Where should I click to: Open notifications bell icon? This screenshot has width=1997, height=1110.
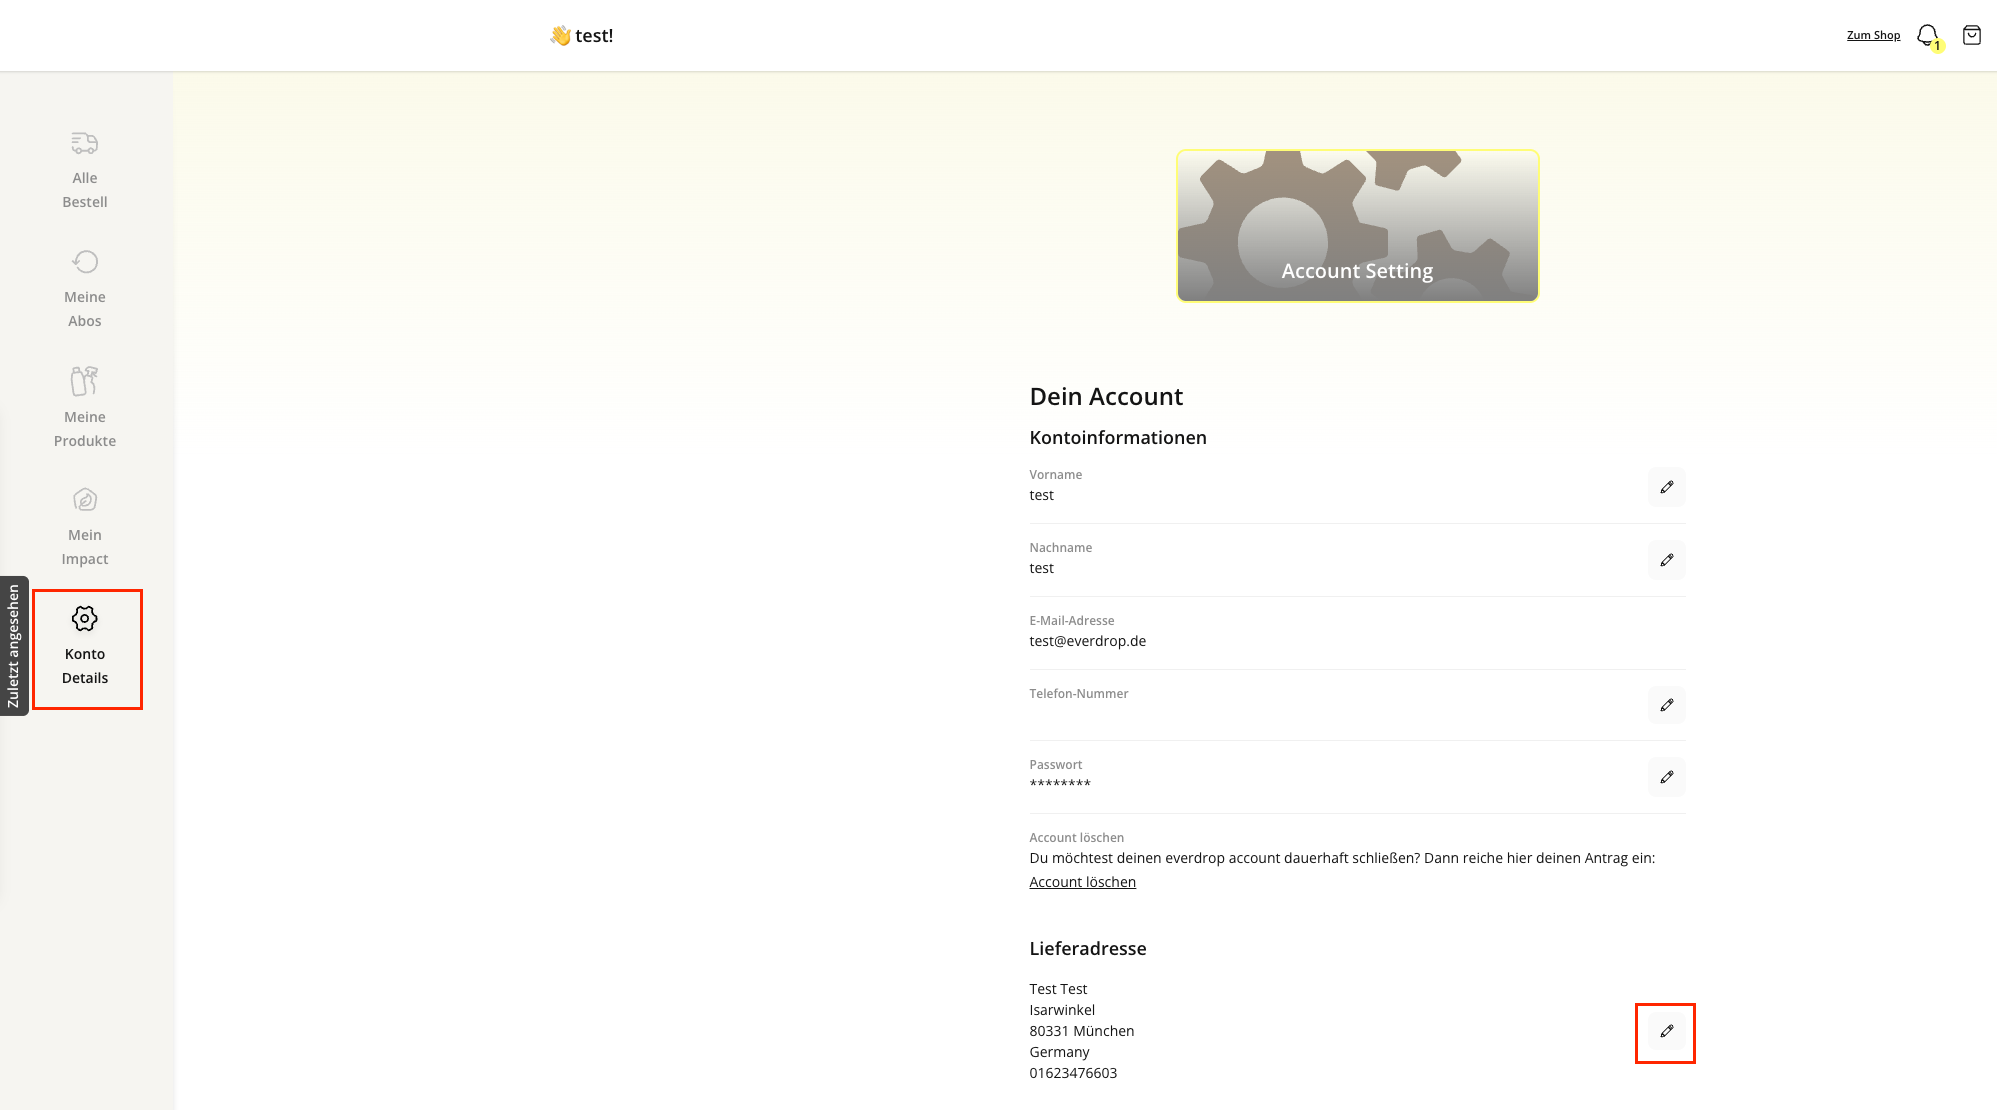(x=1927, y=36)
